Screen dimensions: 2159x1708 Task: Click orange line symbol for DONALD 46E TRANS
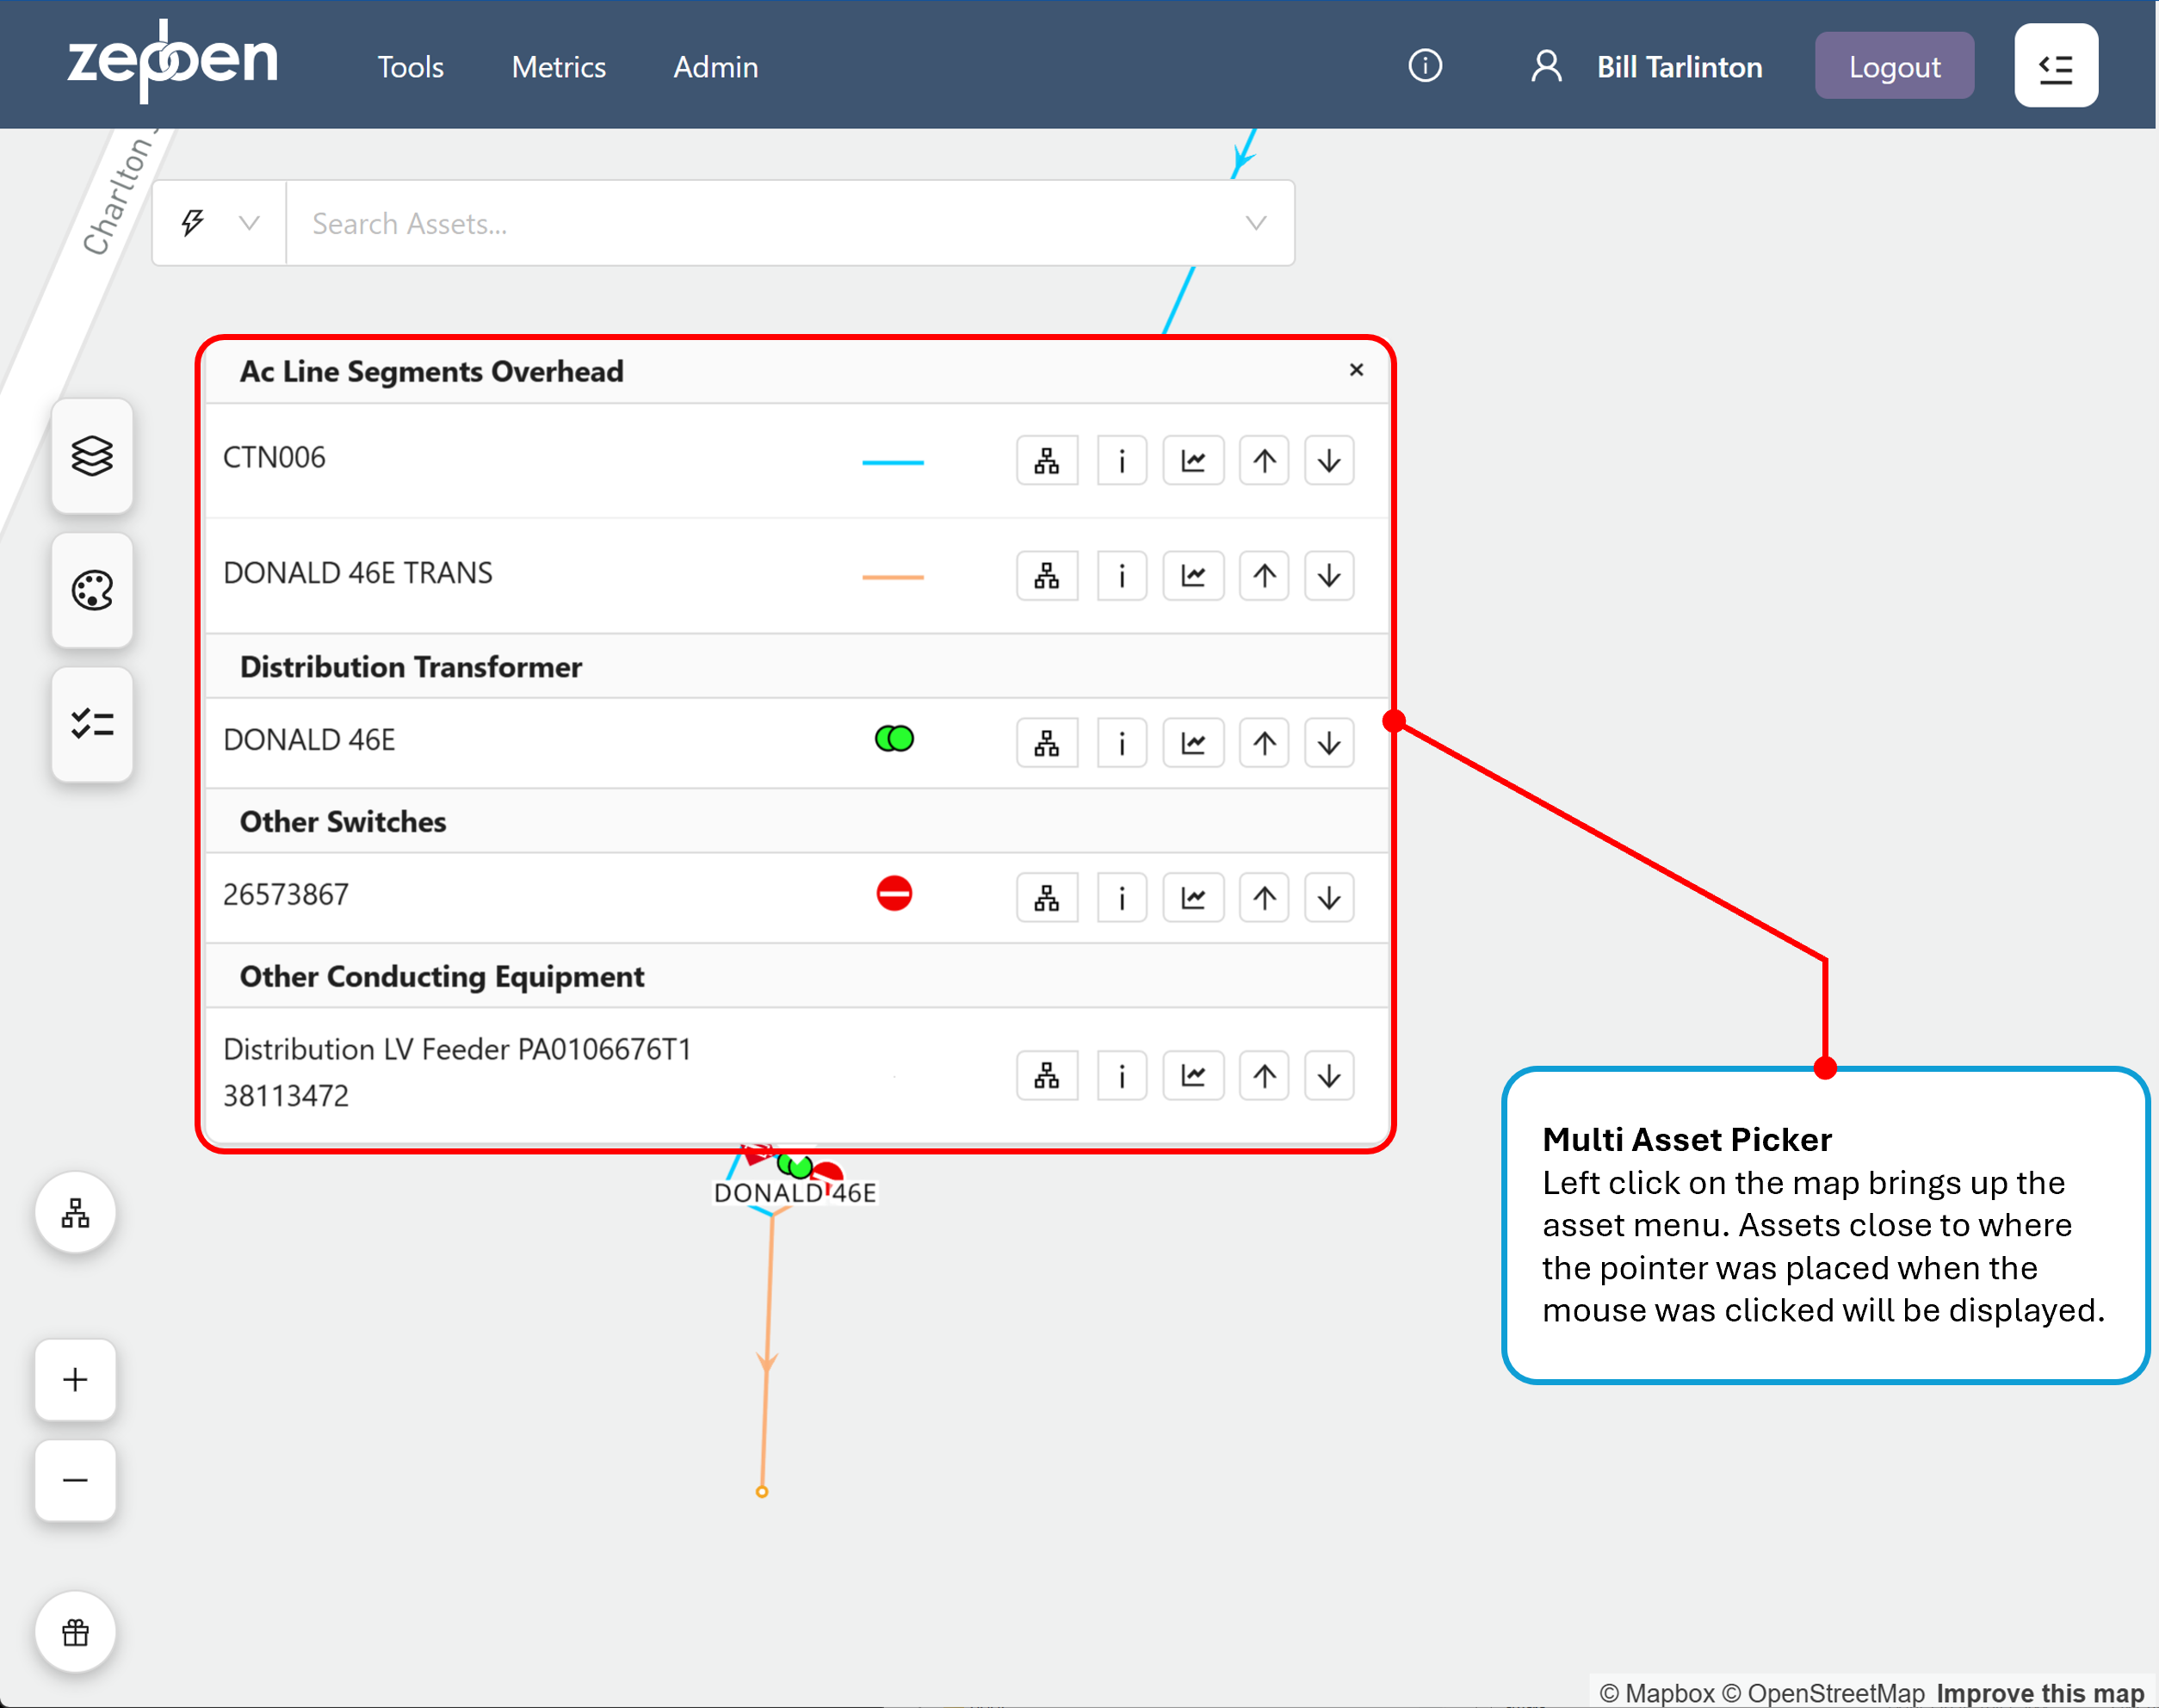(893, 577)
